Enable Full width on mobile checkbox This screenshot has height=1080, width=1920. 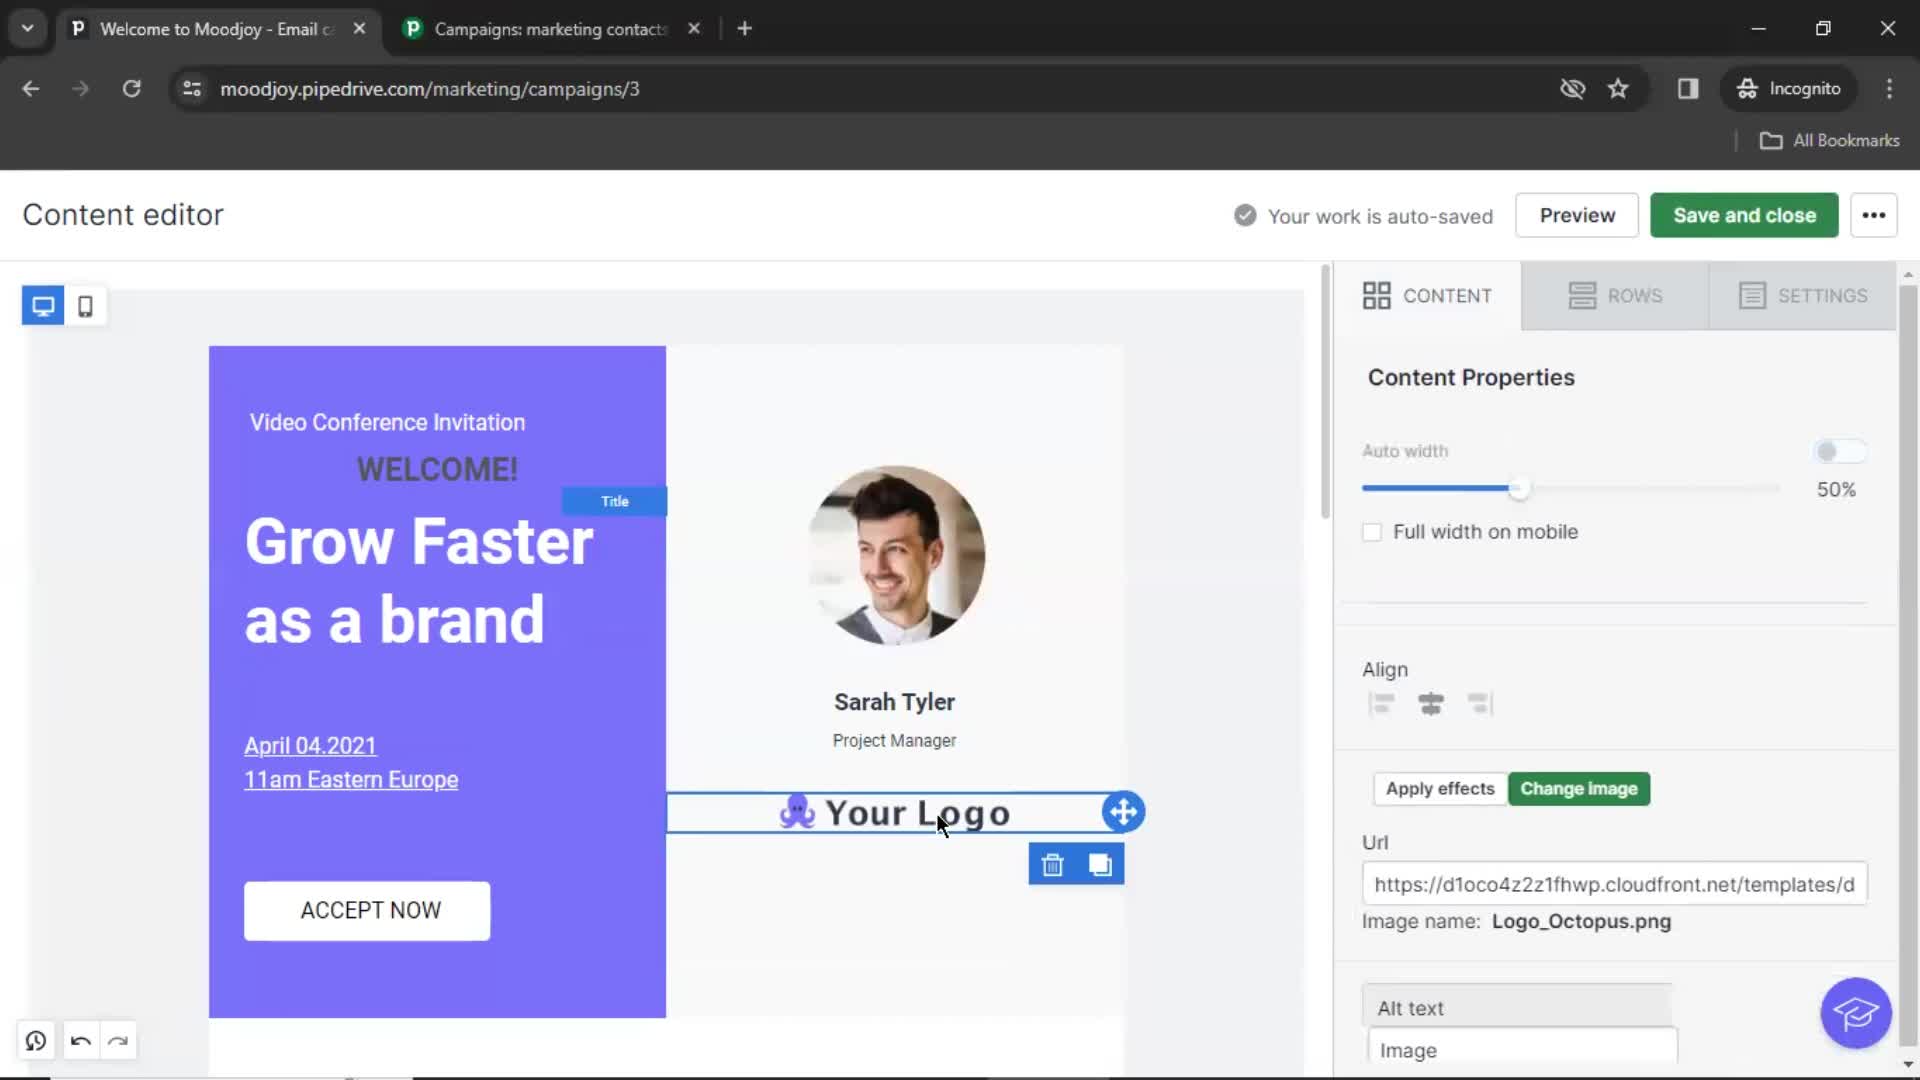pos(1371,531)
